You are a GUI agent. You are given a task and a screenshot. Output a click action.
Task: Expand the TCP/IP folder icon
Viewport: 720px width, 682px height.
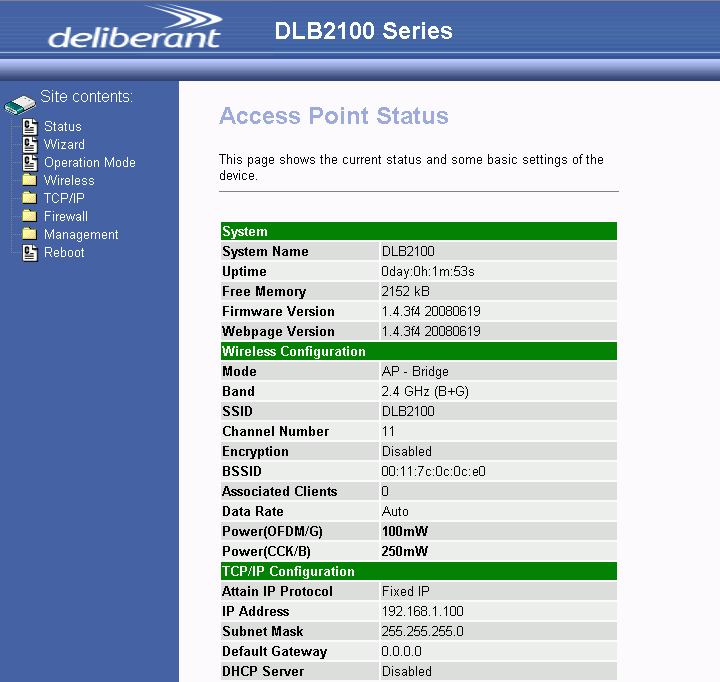point(29,199)
